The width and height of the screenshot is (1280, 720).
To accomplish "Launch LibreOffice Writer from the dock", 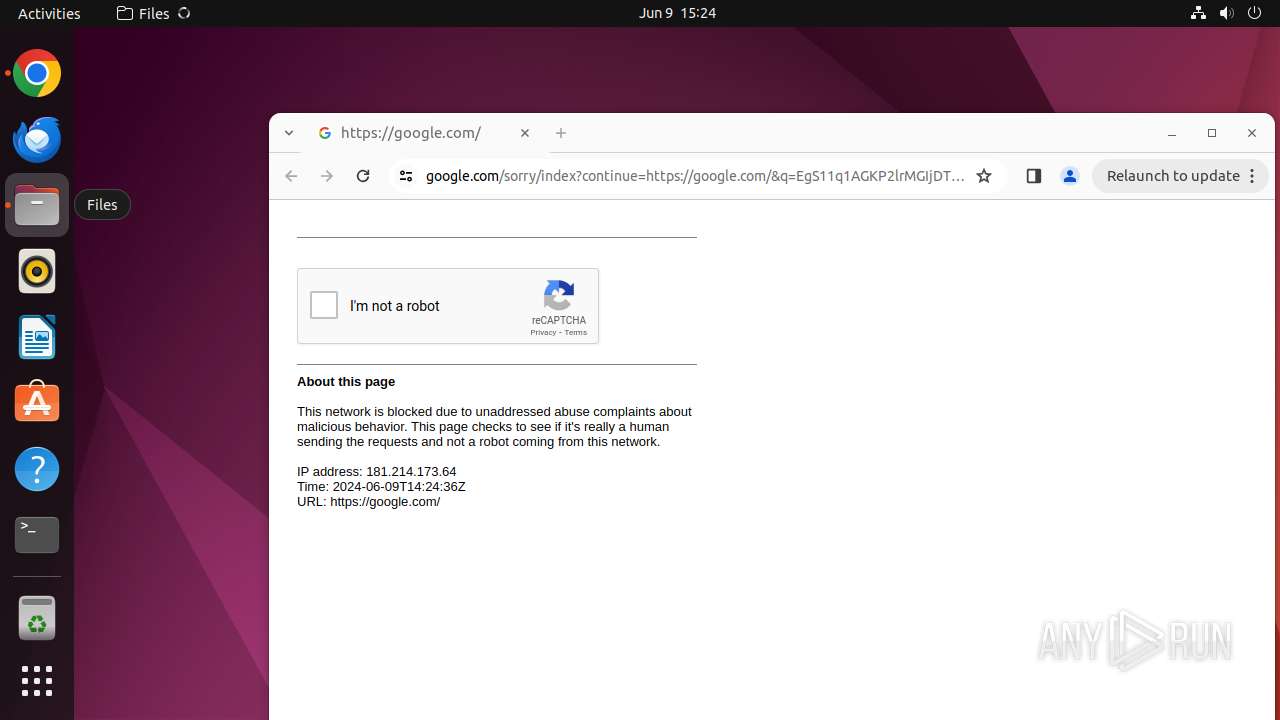I will 37,337.
